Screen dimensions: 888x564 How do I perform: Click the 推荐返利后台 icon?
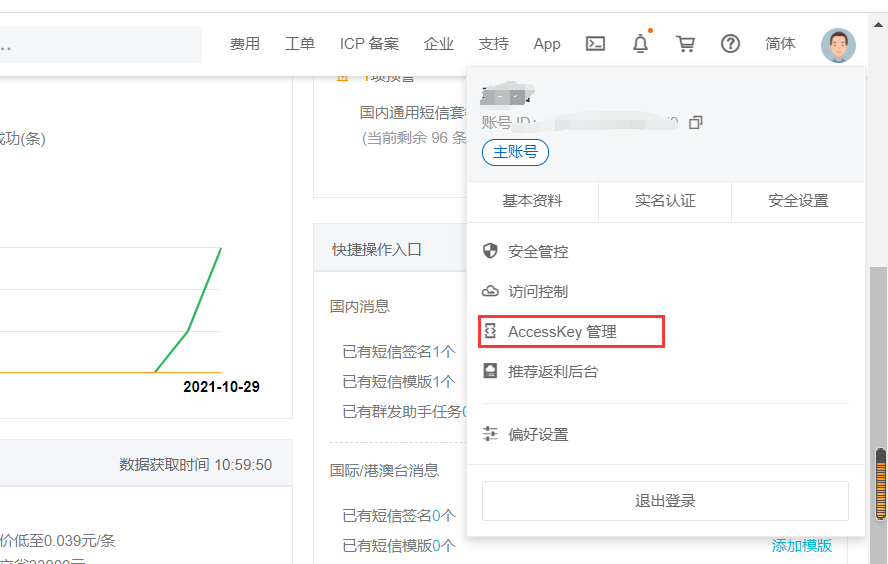point(490,371)
